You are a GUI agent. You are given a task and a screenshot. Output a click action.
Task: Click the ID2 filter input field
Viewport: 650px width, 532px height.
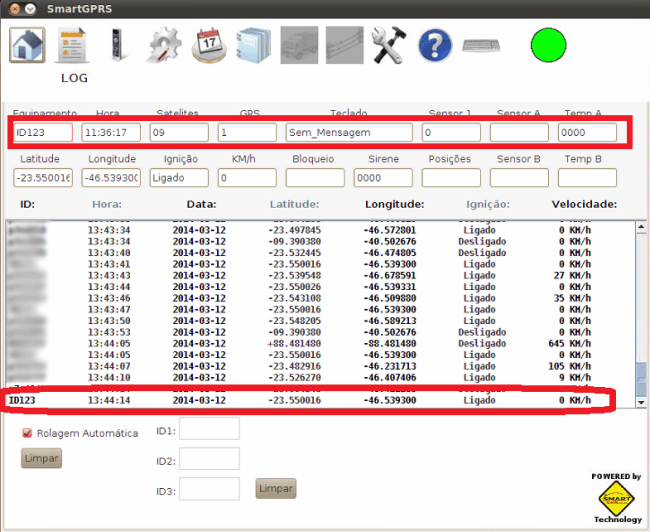pos(209,459)
